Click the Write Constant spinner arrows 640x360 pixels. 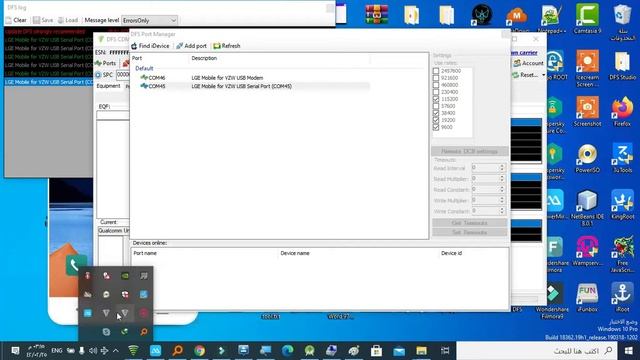(502, 211)
